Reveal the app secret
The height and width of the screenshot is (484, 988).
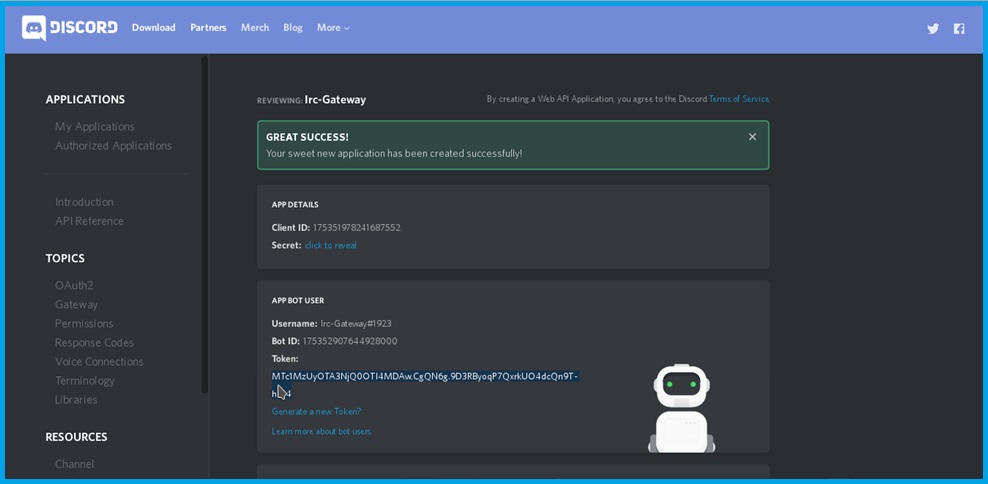click(330, 245)
